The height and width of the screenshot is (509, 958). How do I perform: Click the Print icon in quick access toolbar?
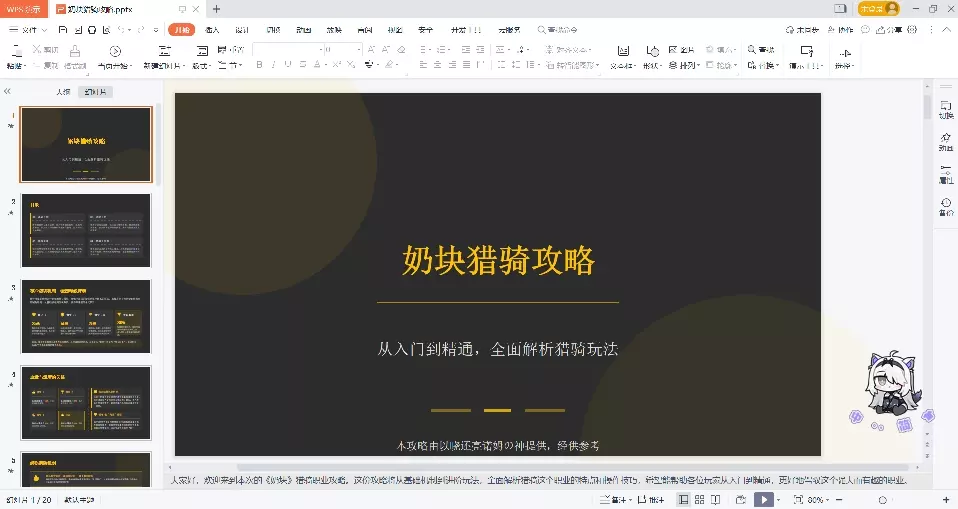click(x=92, y=29)
